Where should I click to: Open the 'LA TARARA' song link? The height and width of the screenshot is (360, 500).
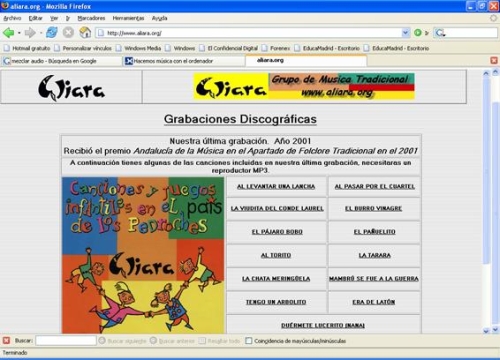click(x=374, y=255)
